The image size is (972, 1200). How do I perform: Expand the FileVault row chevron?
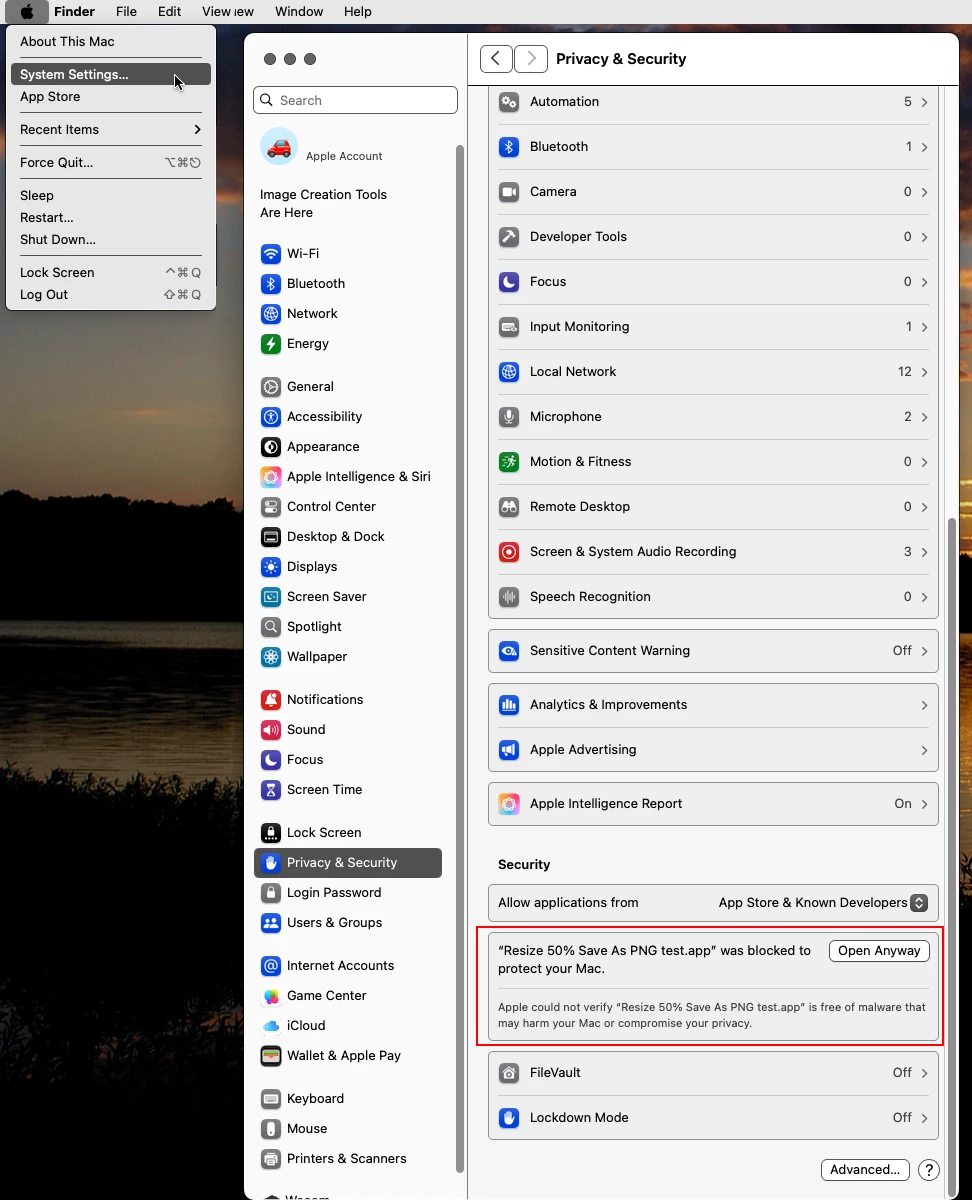[x=924, y=1073]
